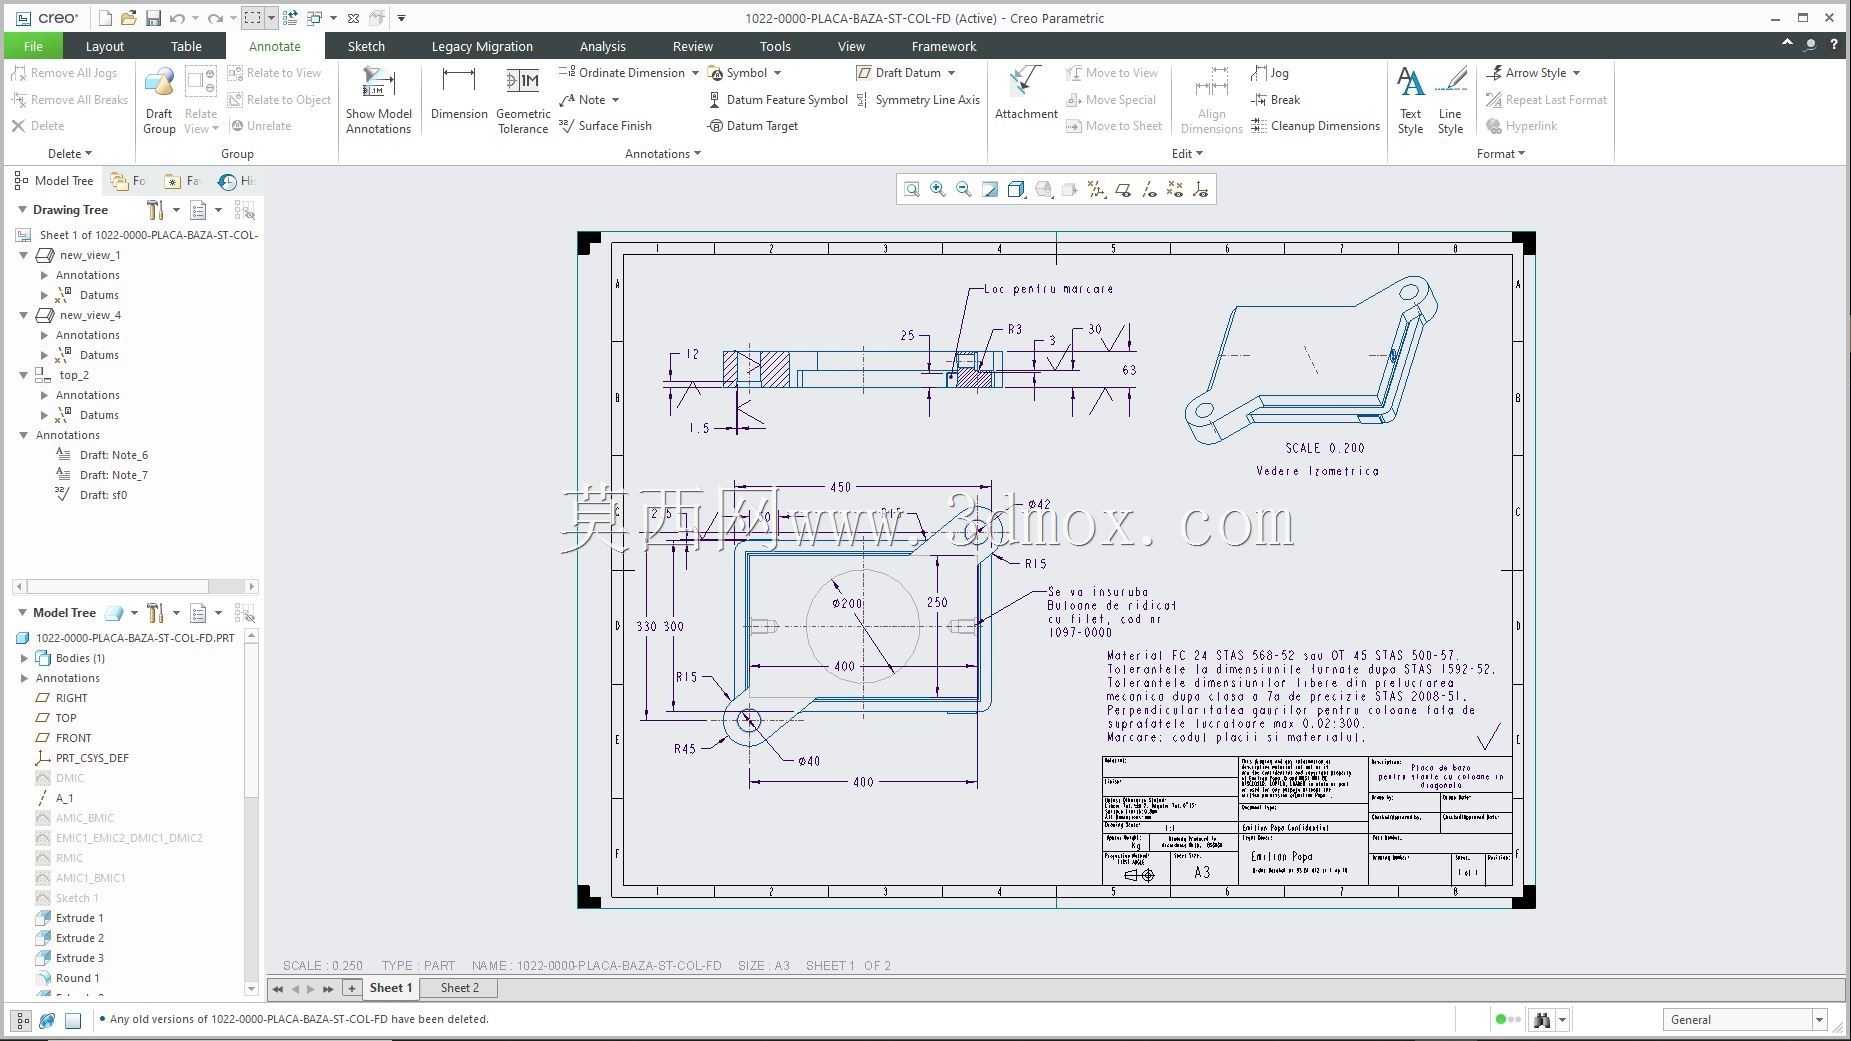Viewport: 1851px width, 1041px height.
Task: Select the Sheet 1 tab
Action: tap(390, 988)
